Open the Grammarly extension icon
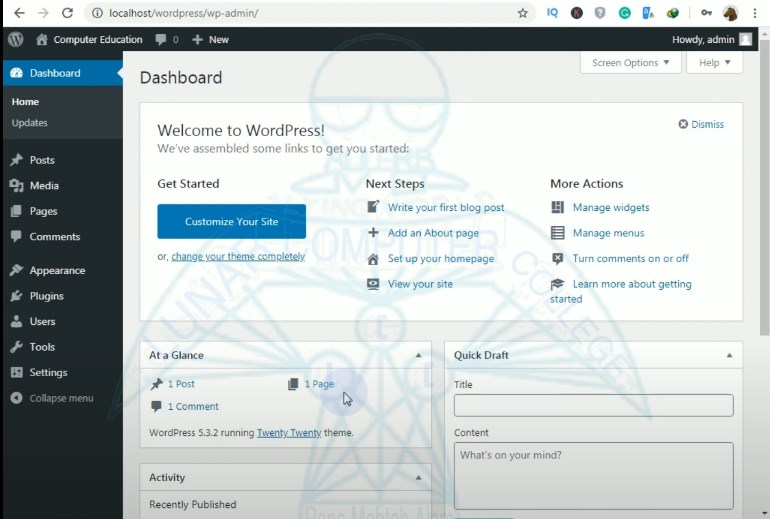The image size is (770, 519). [x=624, y=13]
